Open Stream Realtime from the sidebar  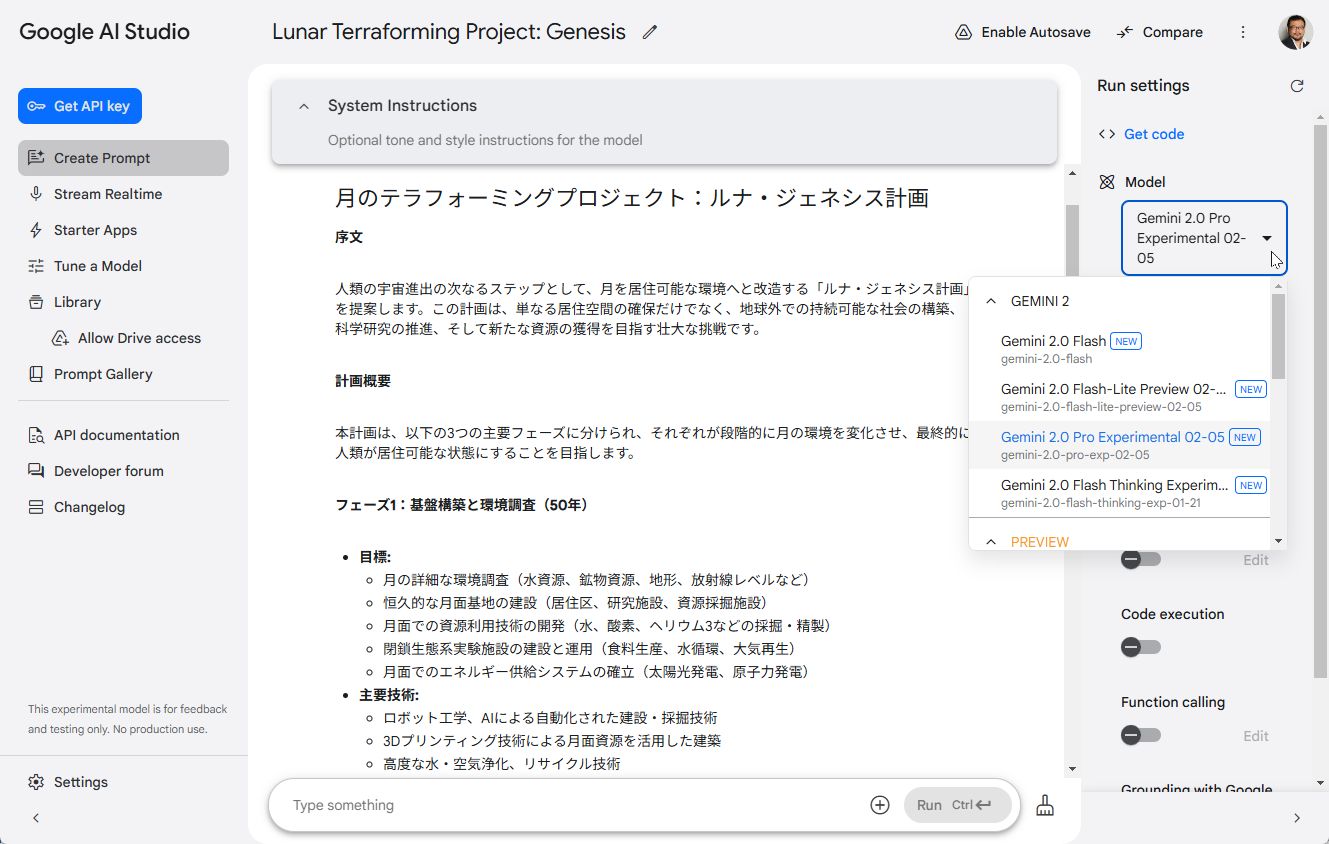click(123, 194)
